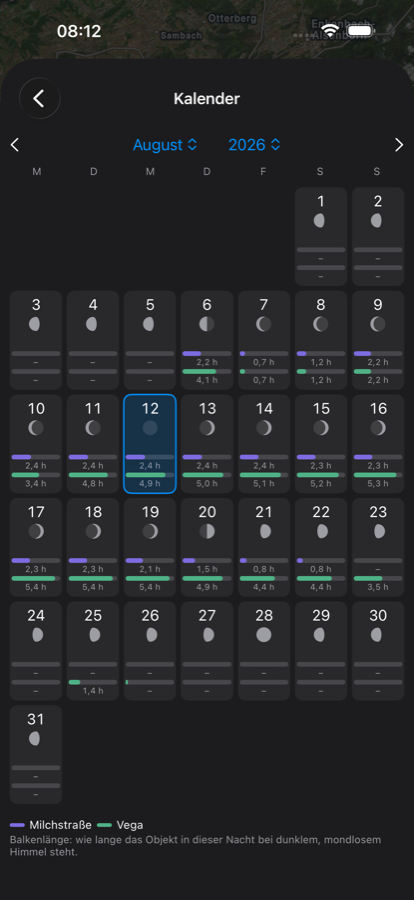The width and height of the screenshot is (414, 900).
Task: Click moon phase icon on day 8
Action: point(320,324)
